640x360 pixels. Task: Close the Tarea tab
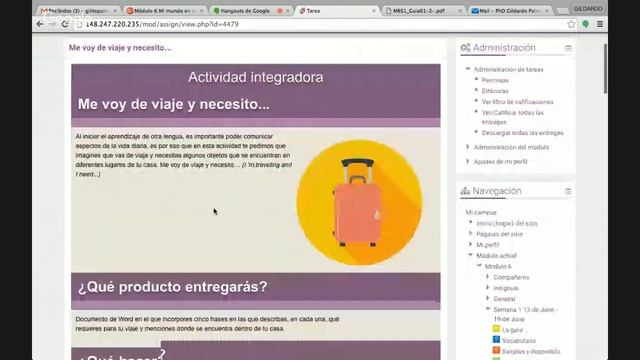point(374,11)
